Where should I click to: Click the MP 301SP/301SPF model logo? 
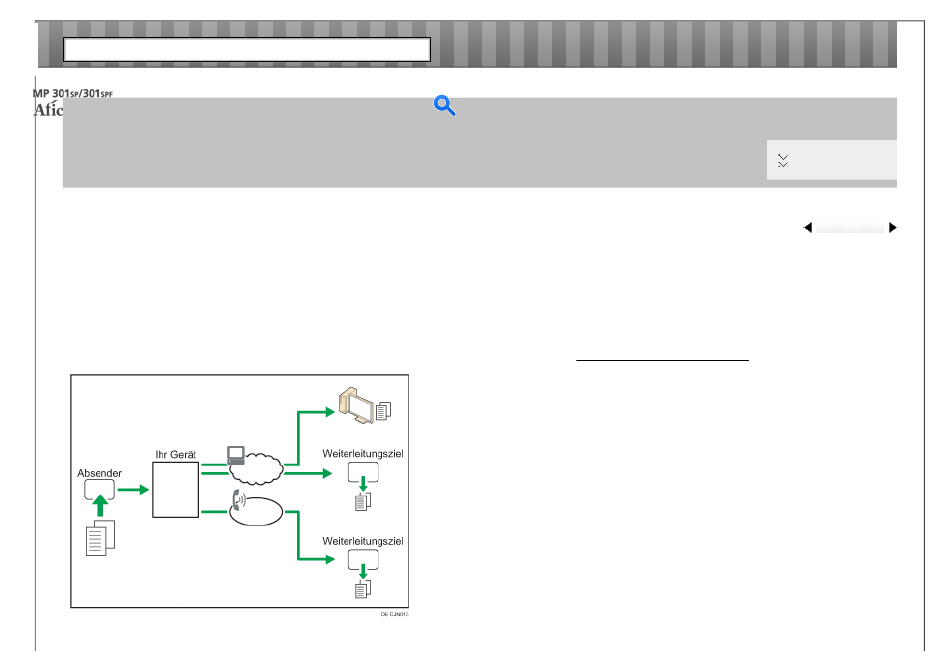72,93
